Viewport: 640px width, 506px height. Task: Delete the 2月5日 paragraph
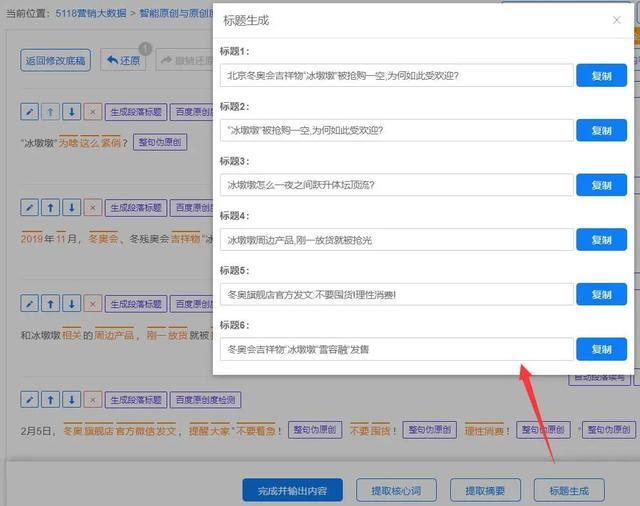(93, 399)
